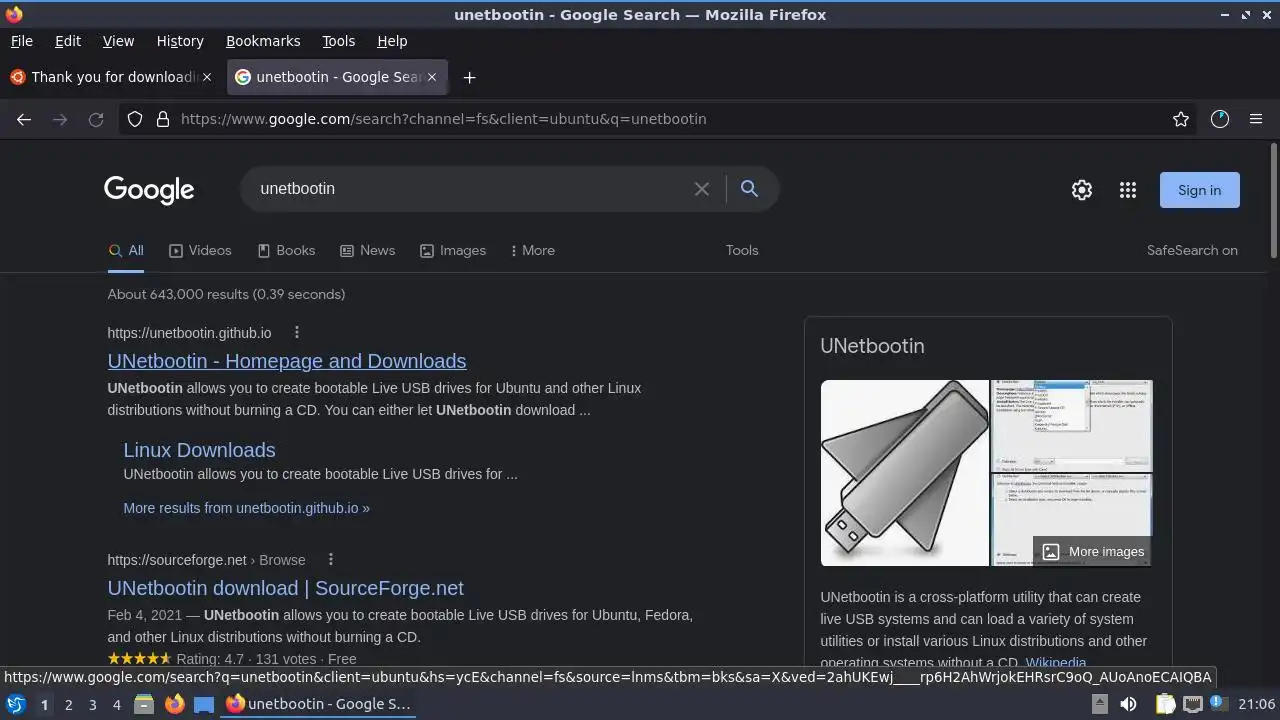Screen dimensions: 1280x720
Task: Clear the search box with X
Action: 702,189
